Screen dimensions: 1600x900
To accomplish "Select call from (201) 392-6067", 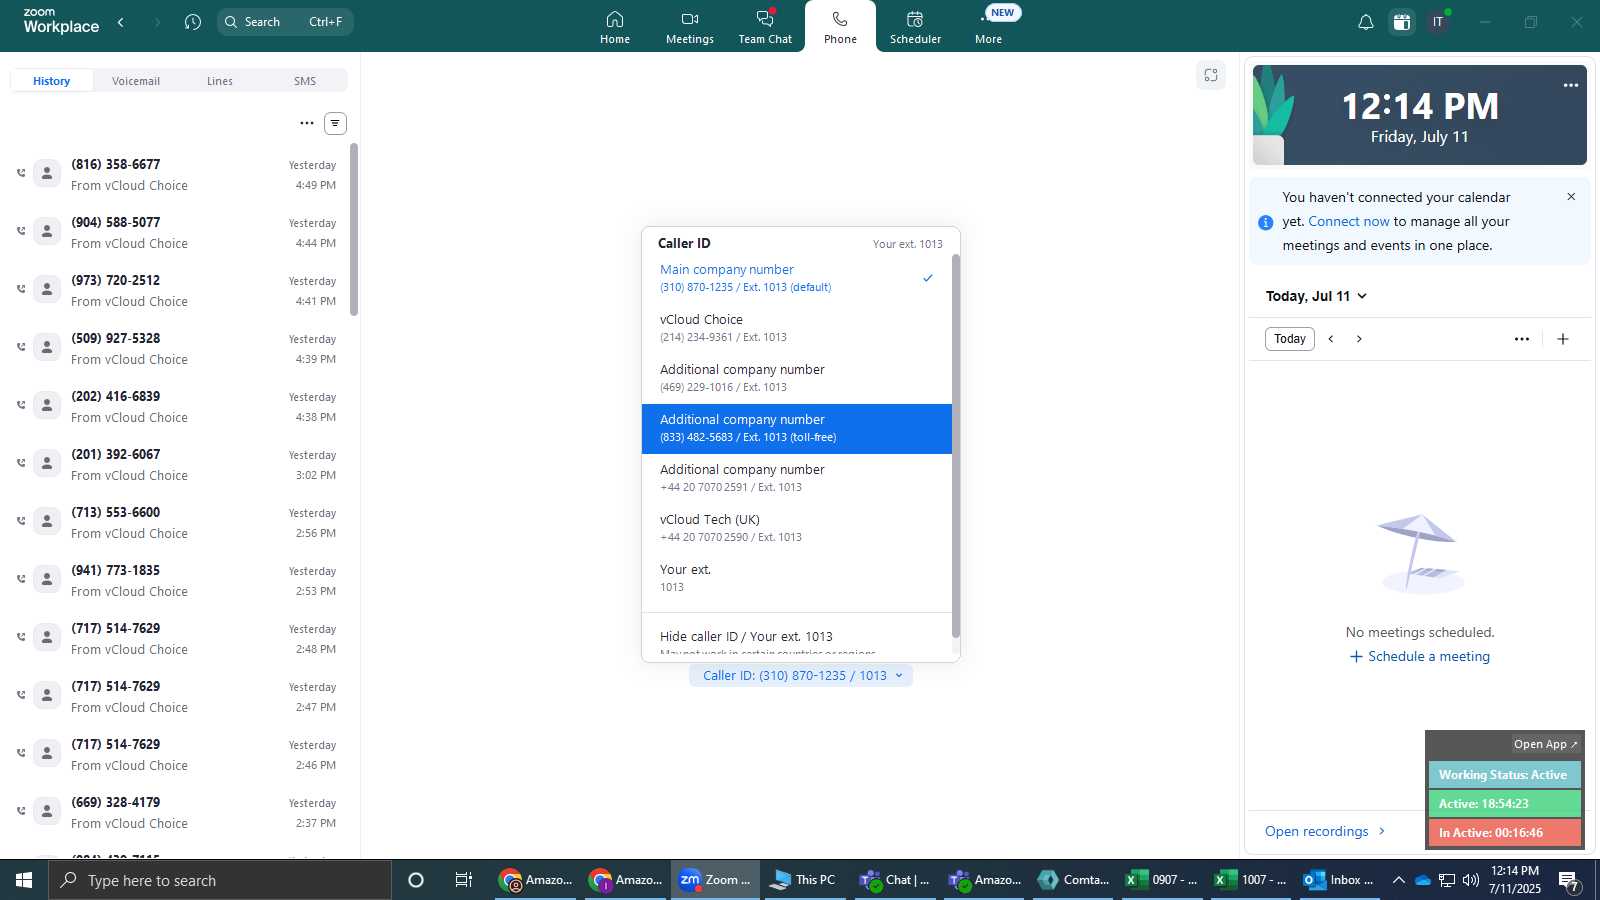I will click(x=178, y=464).
